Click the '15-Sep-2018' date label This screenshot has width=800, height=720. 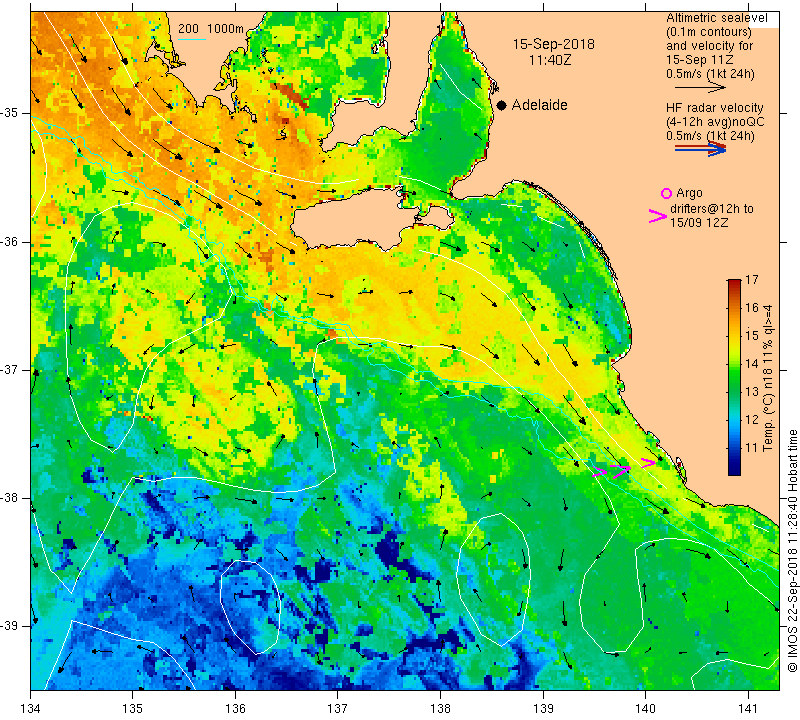[554, 44]
